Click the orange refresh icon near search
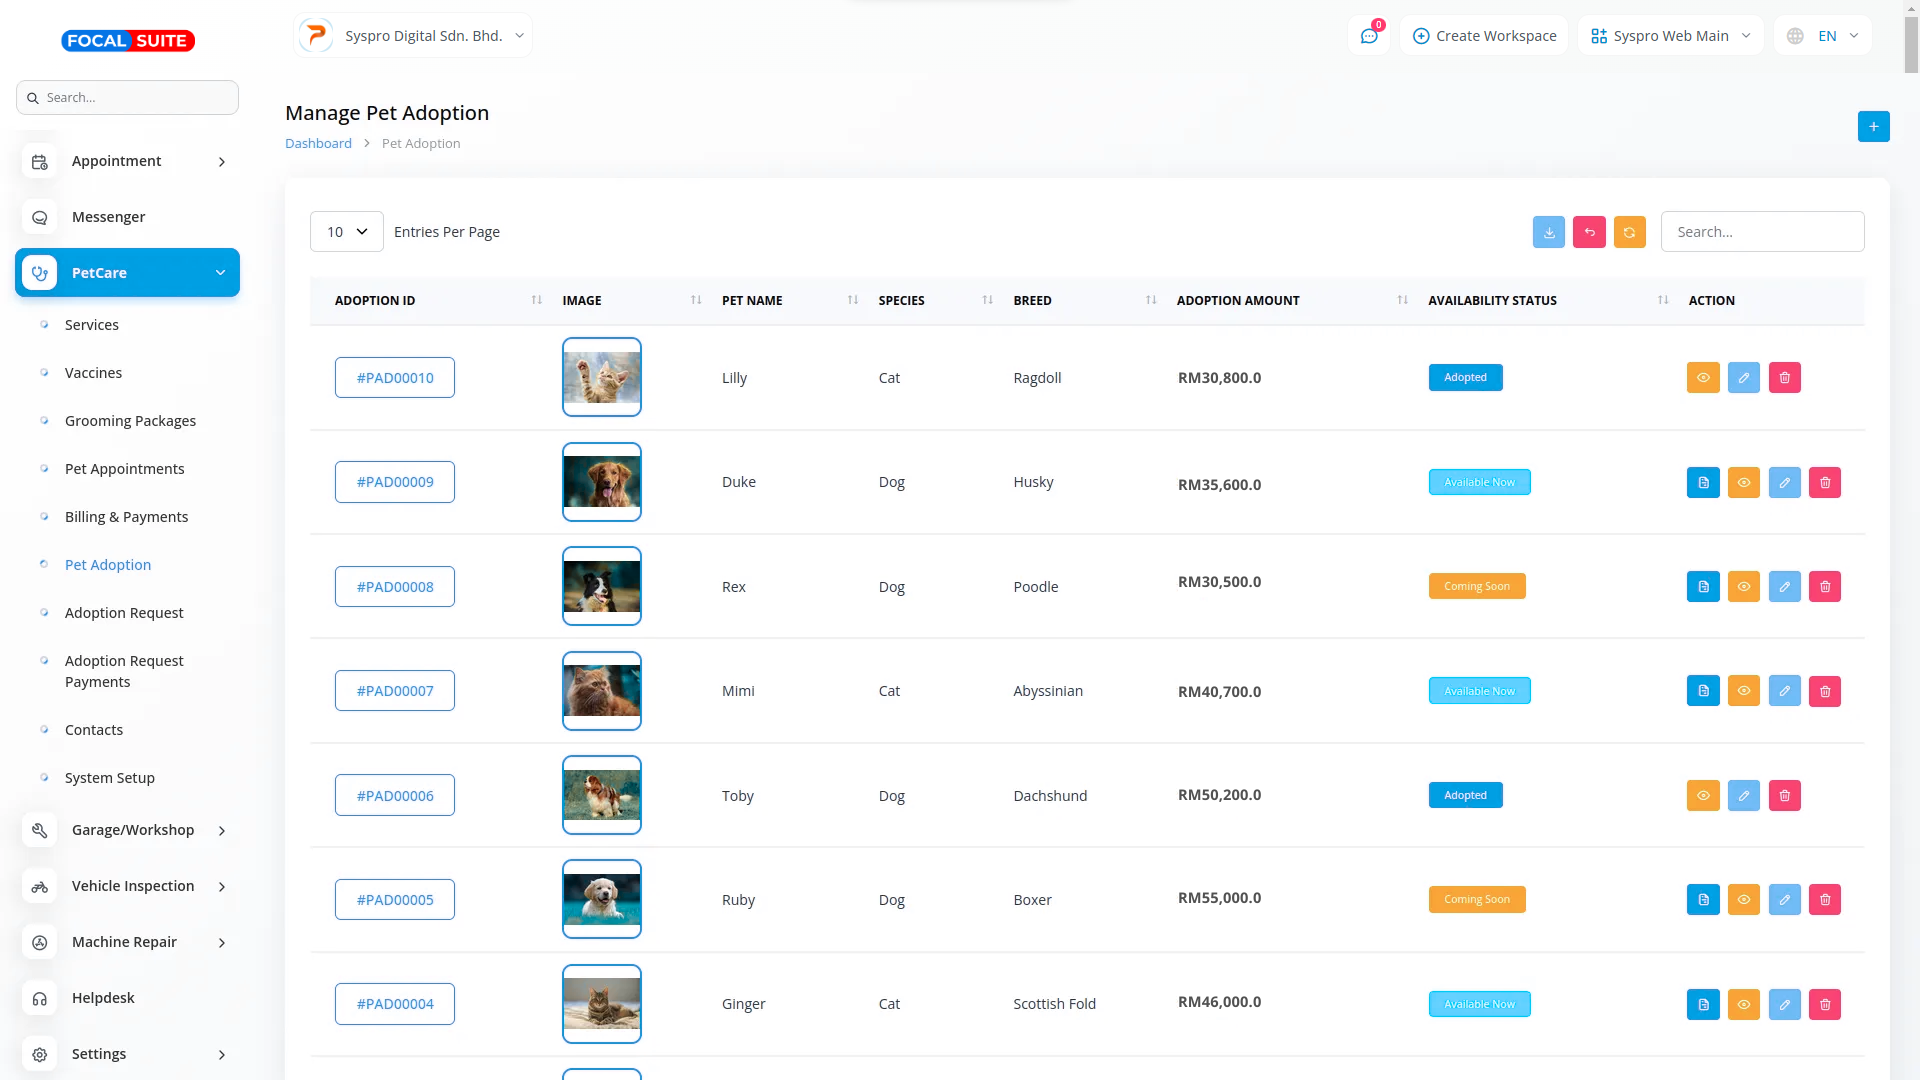The image size is (1920, 1080). coord(1629,232)
